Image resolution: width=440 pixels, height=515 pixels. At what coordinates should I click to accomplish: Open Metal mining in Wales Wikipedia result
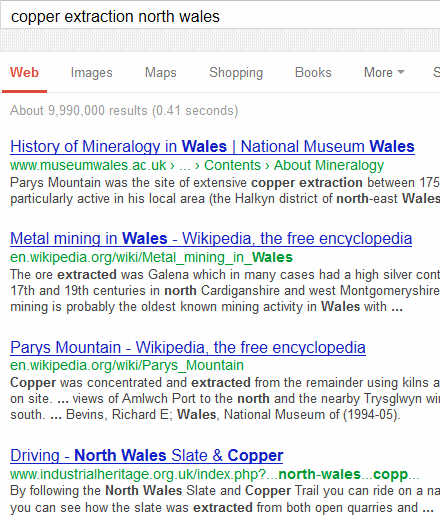coord(211,239)
